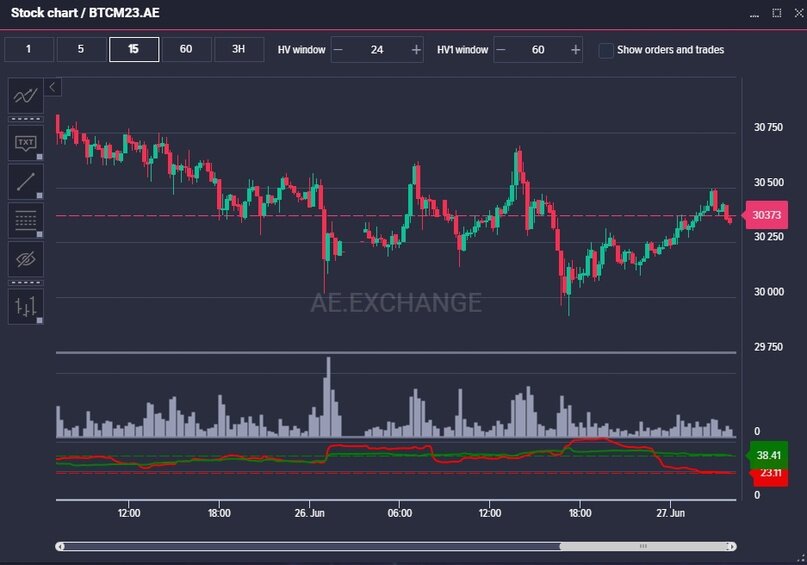
Task: Select the 1 minute timeframe
Action: 29,49
